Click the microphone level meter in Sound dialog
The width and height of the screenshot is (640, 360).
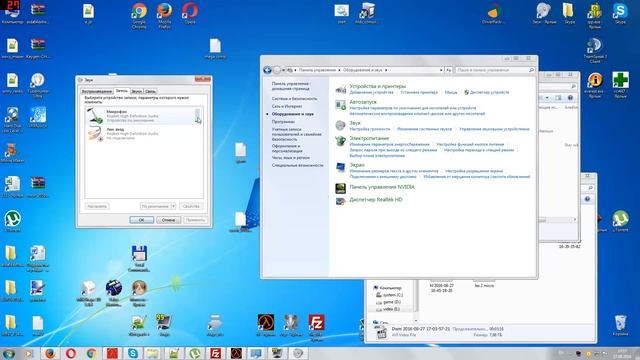[197, 116]
